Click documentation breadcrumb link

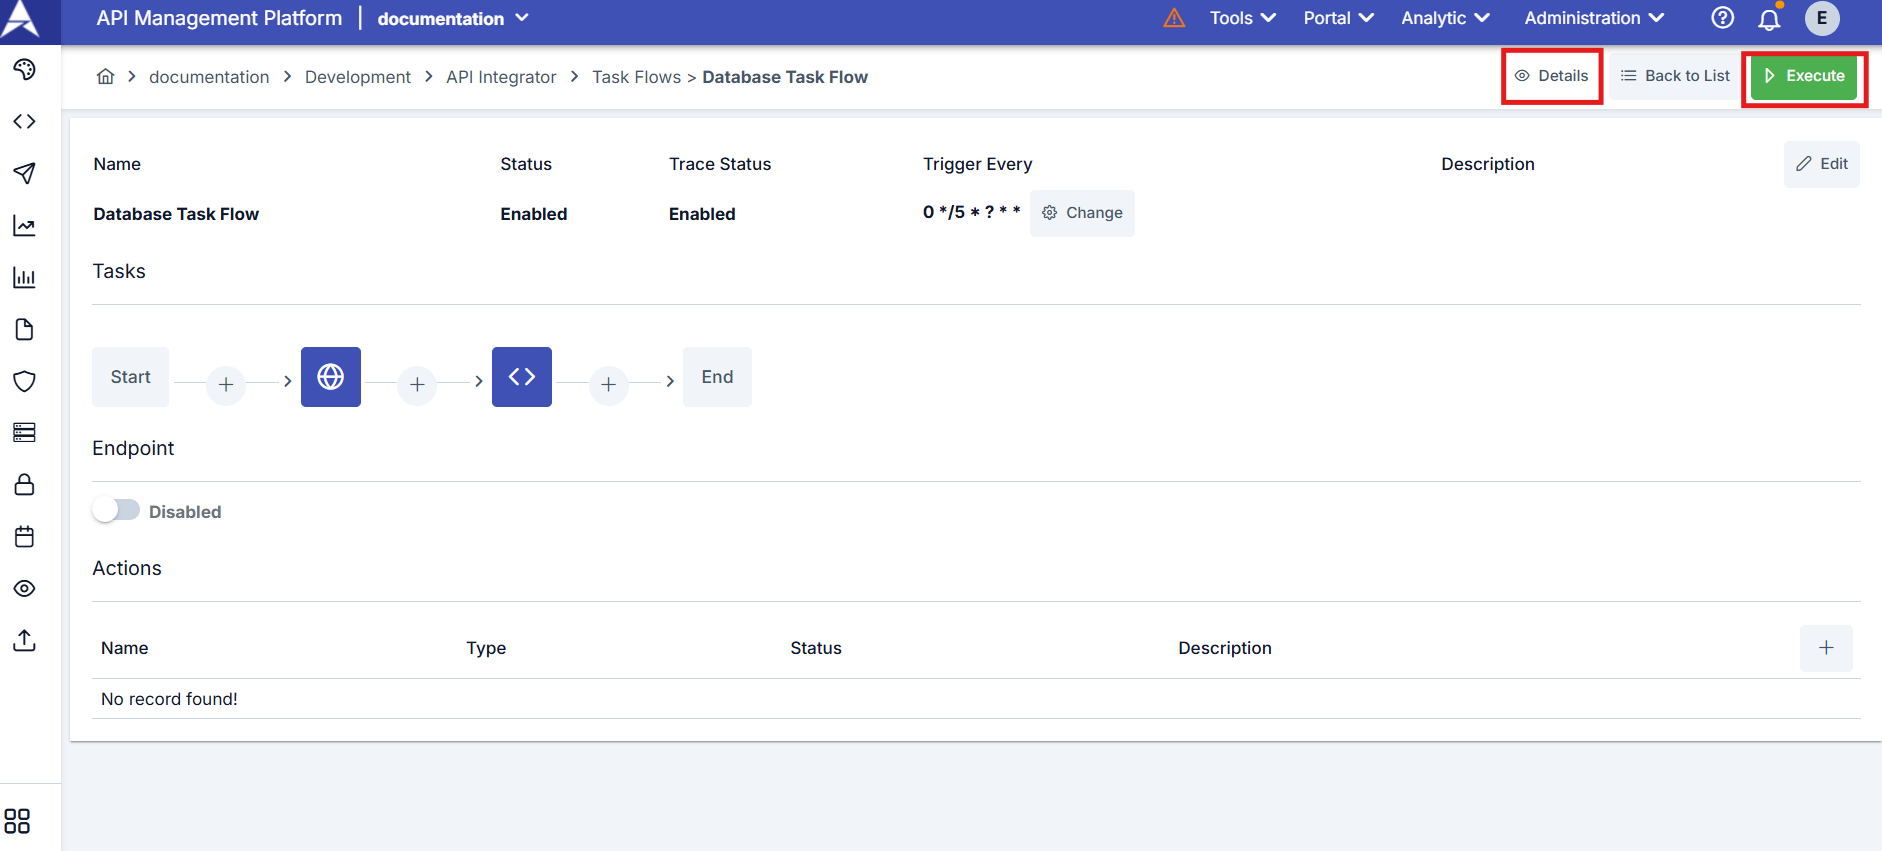(209, 77)
